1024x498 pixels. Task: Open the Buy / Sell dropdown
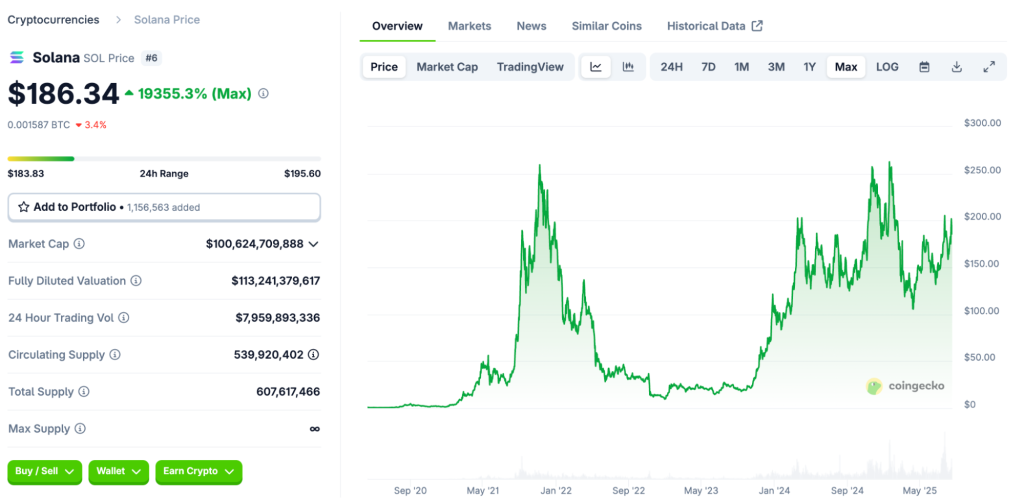(44, 471)
